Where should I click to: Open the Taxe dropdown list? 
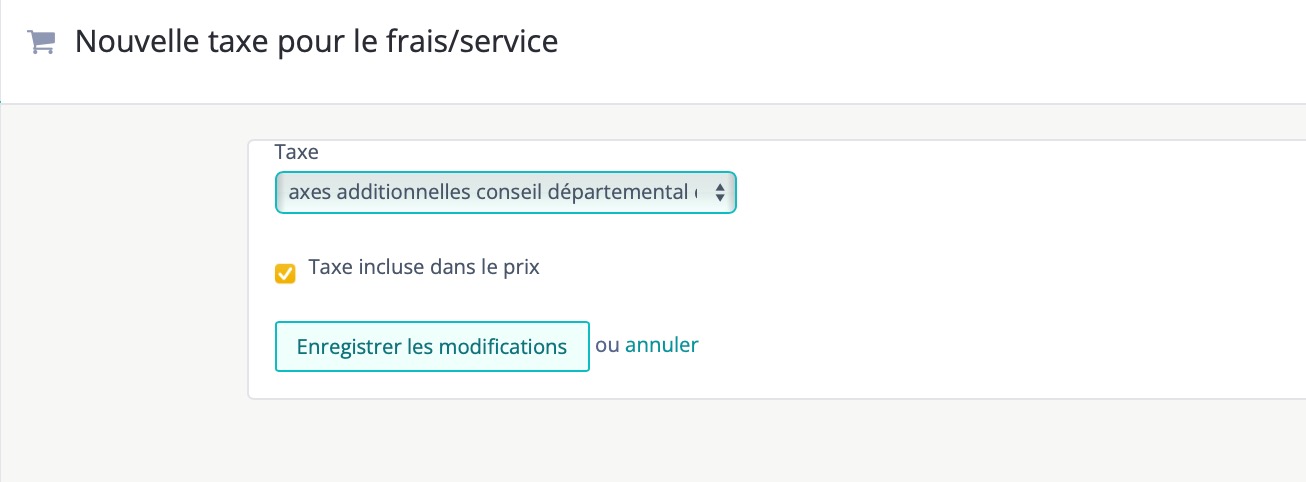coord(505,193)
